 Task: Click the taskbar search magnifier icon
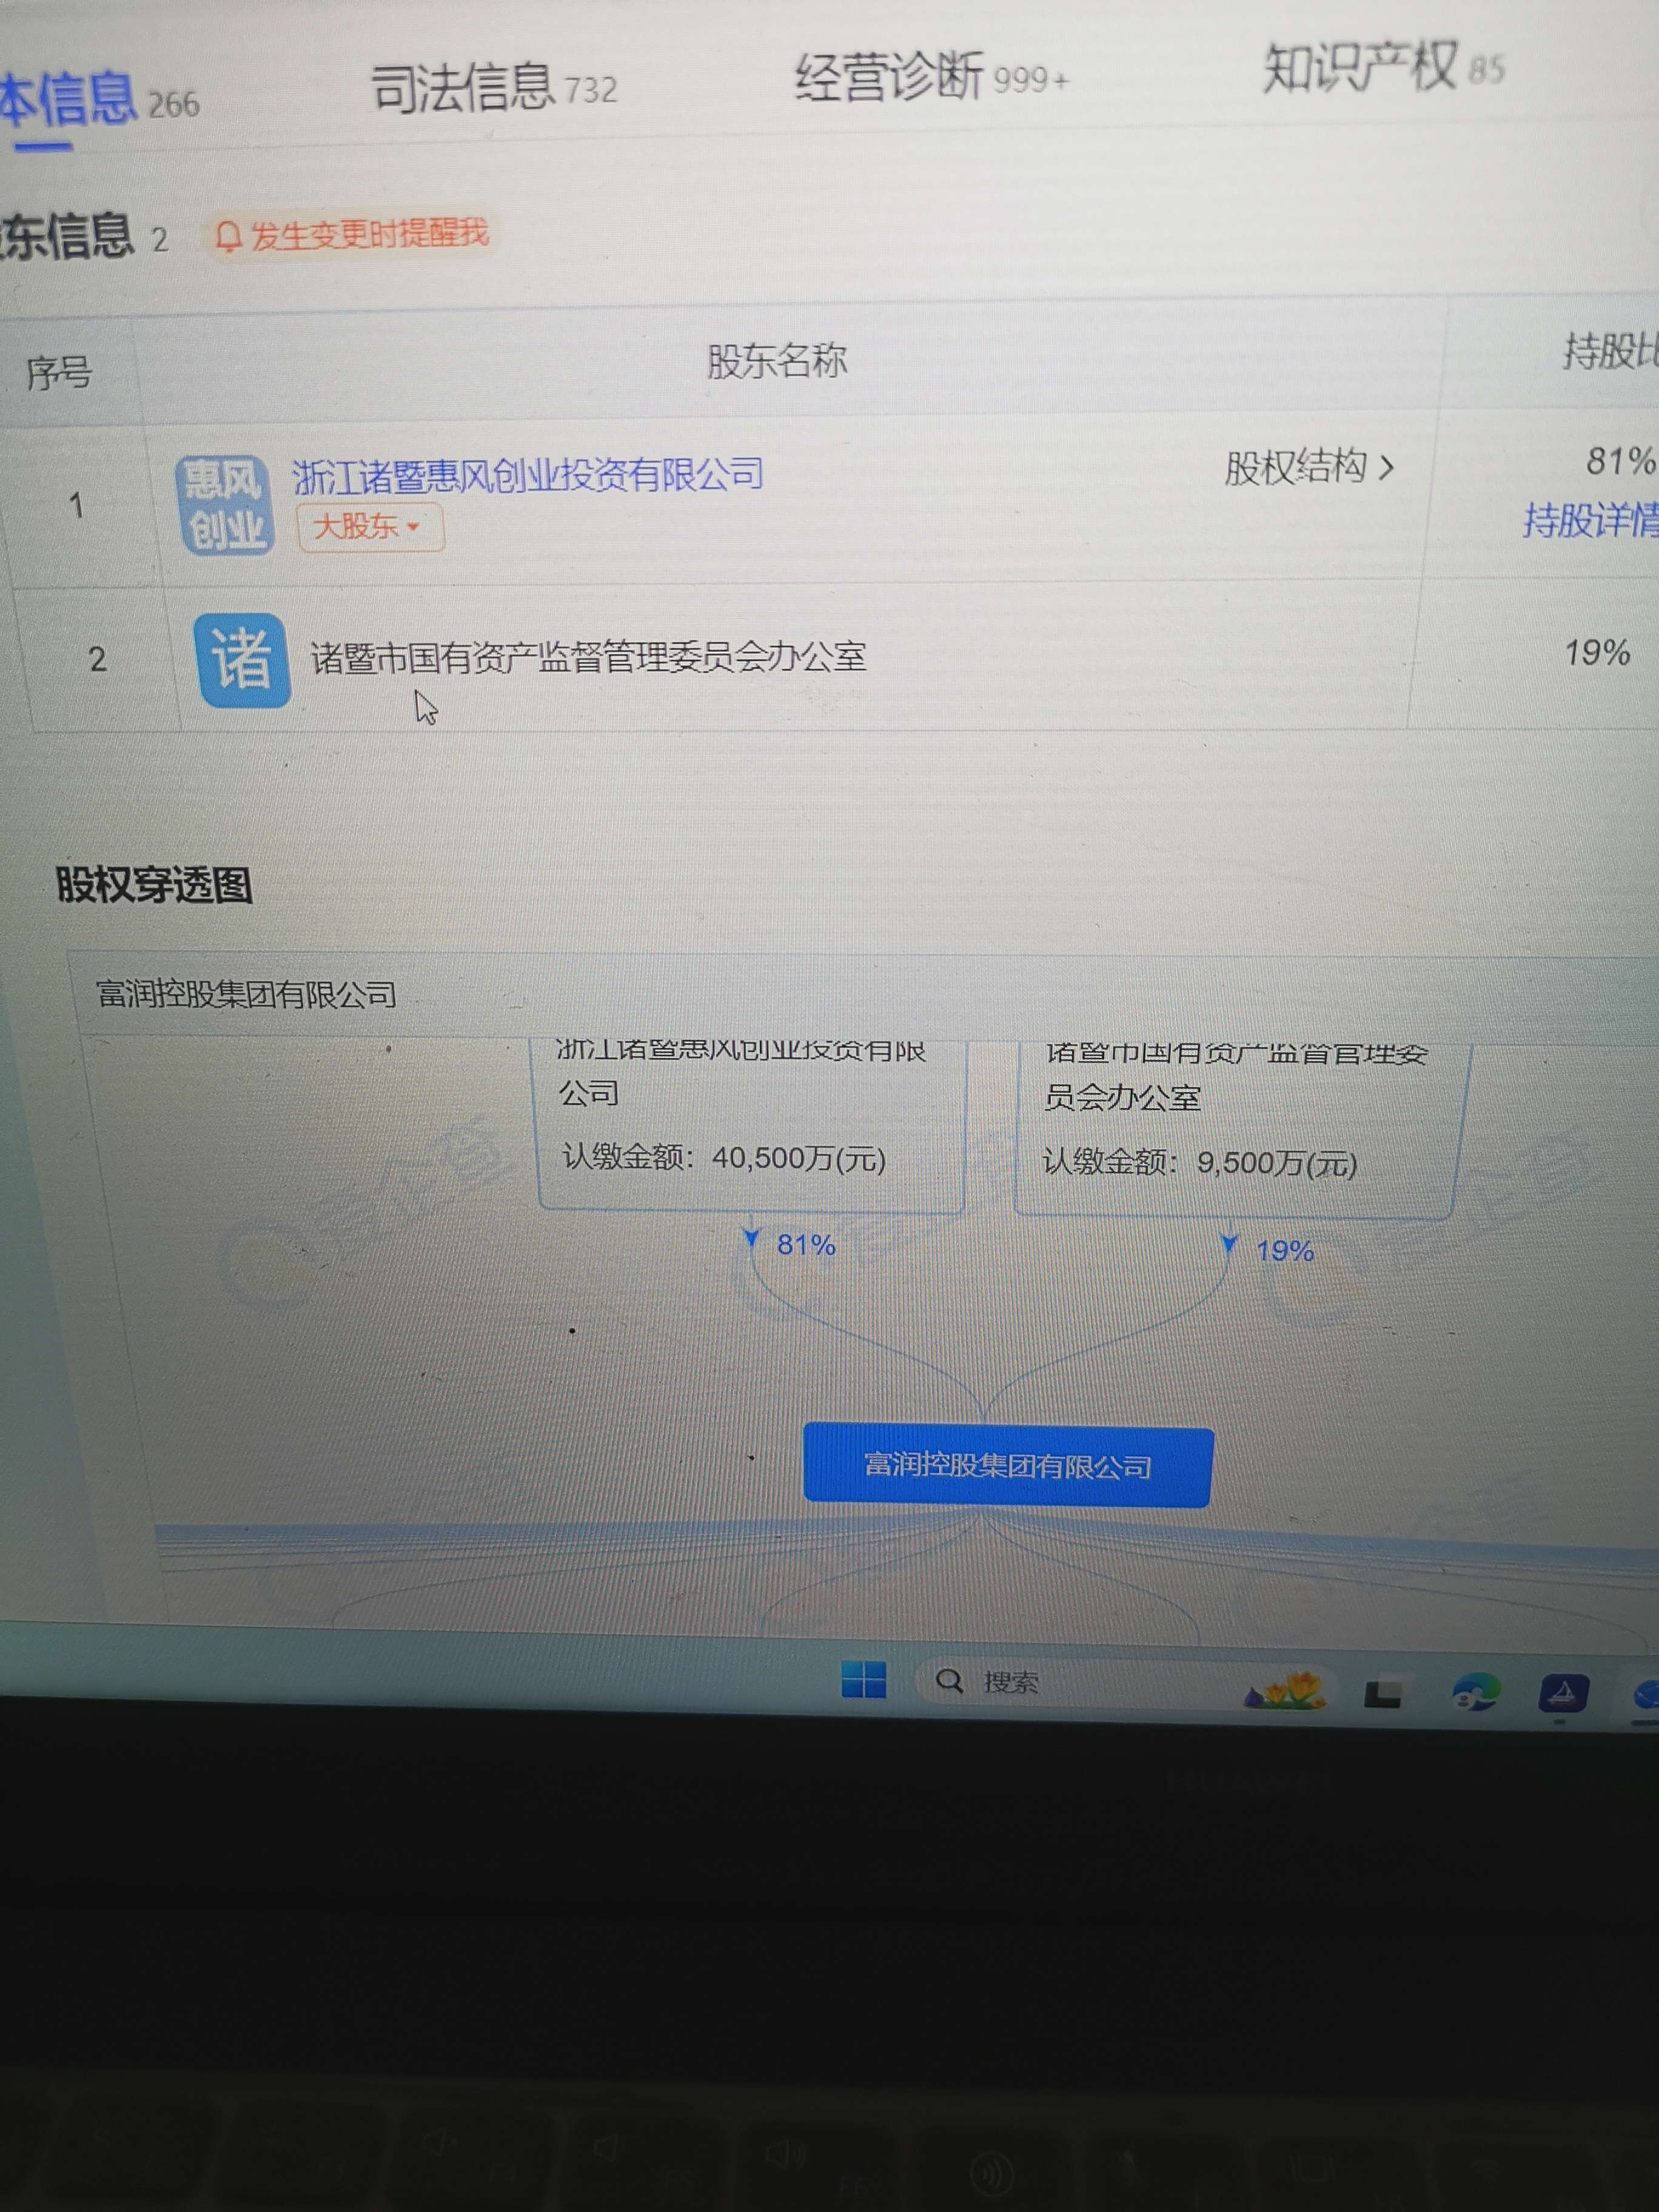click(948, 1680)
